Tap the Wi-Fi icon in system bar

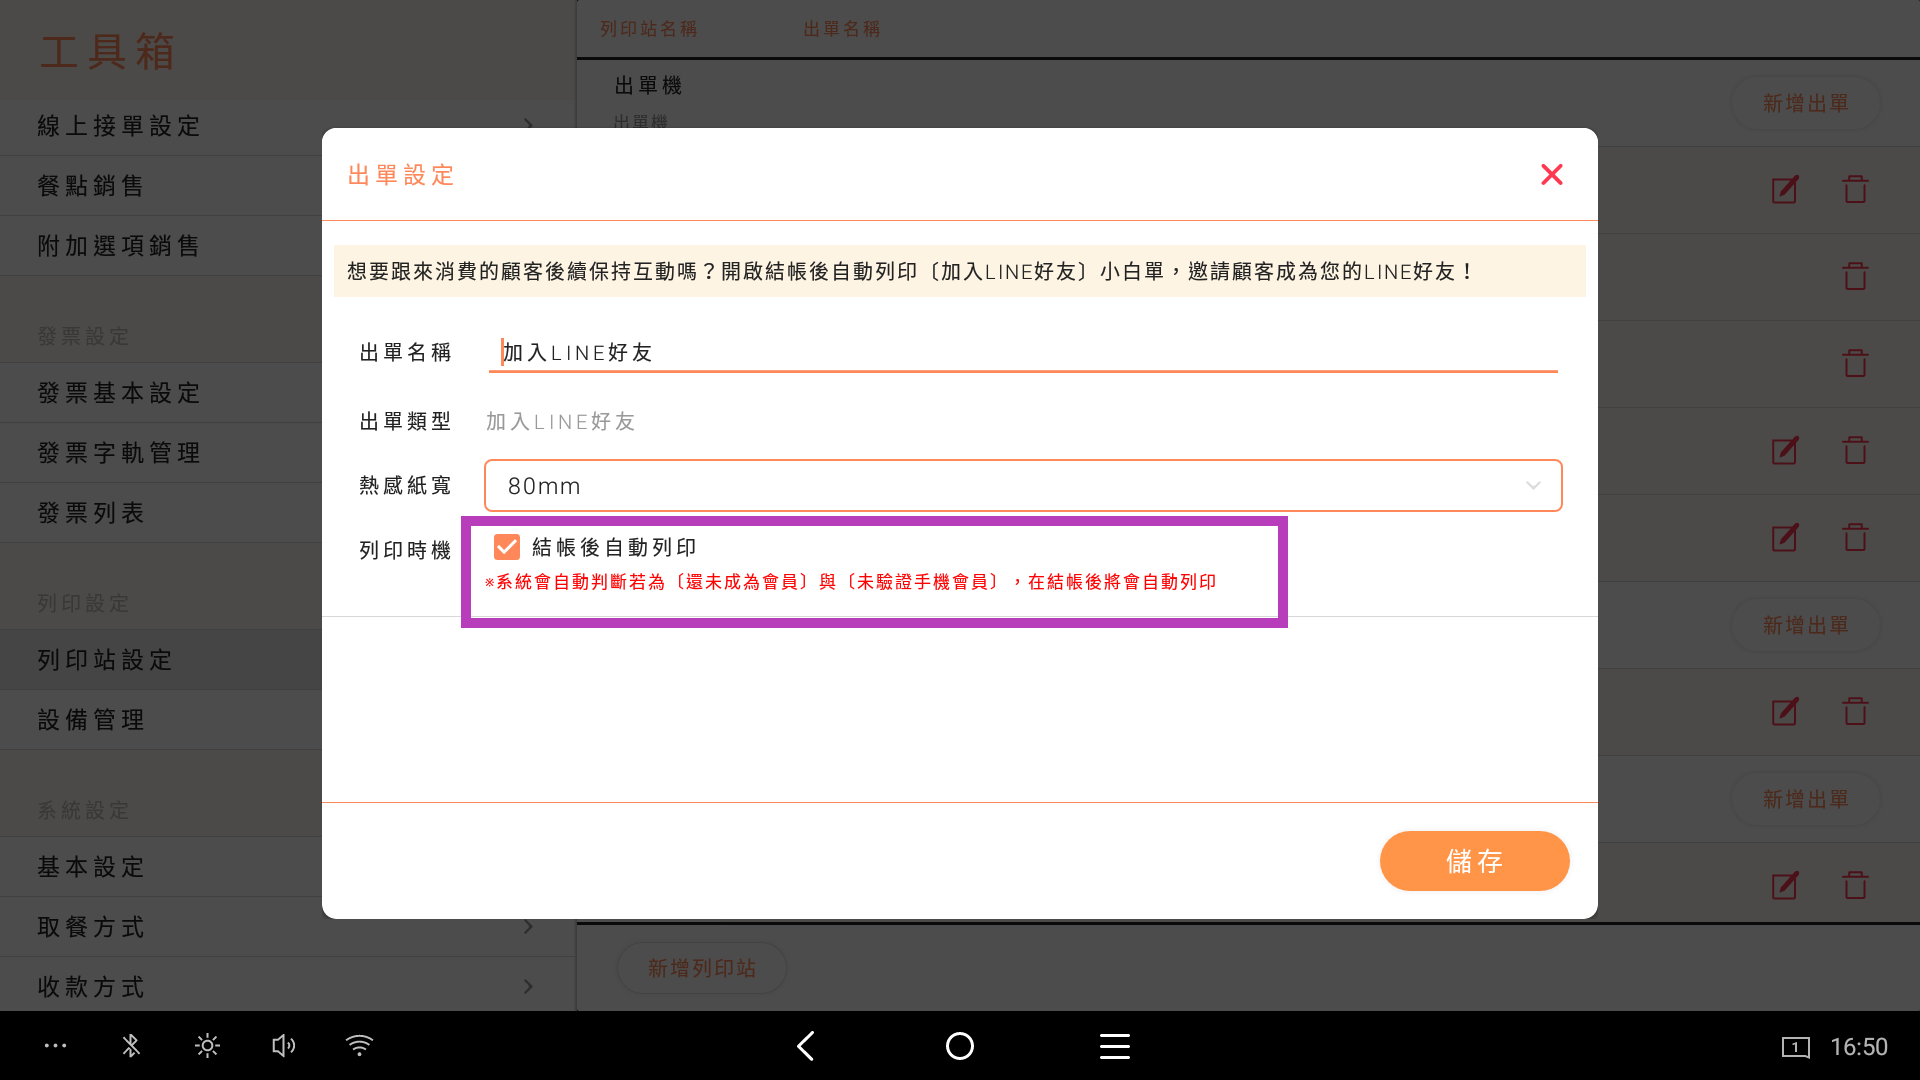(x=359, y=1046)
